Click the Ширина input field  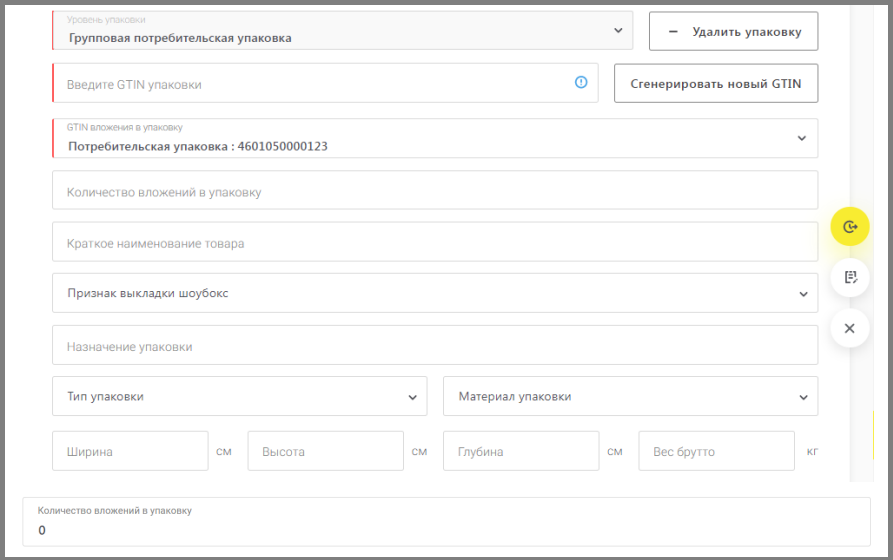[x=130, y=451]
